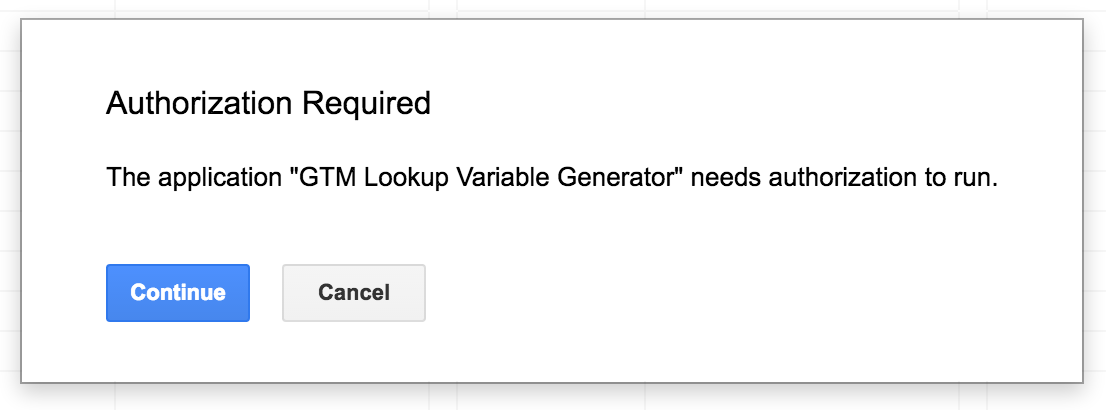Click the "Authorization Required" dialog heading
Viewport: 1106px width, 410px height.
click(x=268, y=103)
